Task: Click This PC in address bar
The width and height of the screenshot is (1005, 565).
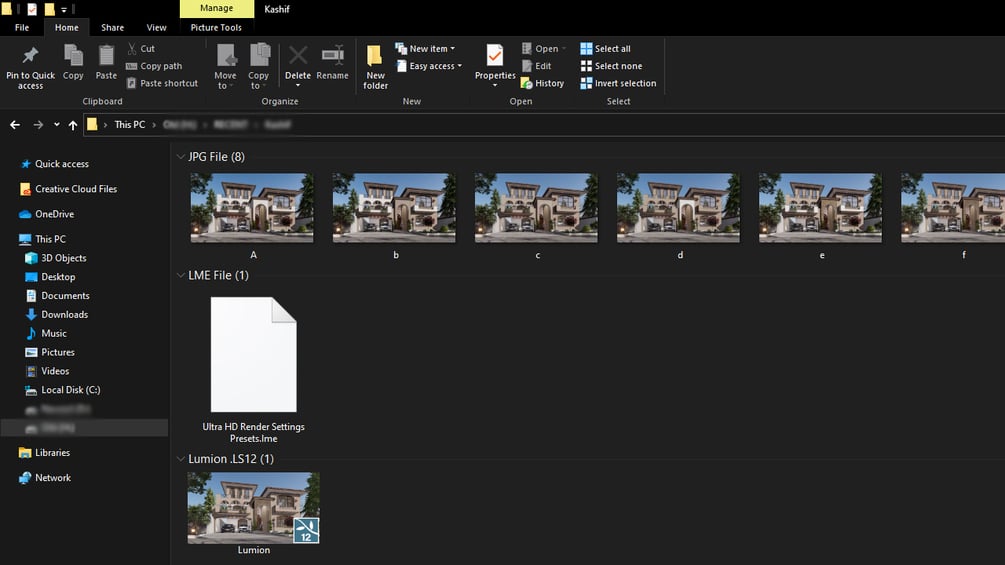Action: coord(129,125)
